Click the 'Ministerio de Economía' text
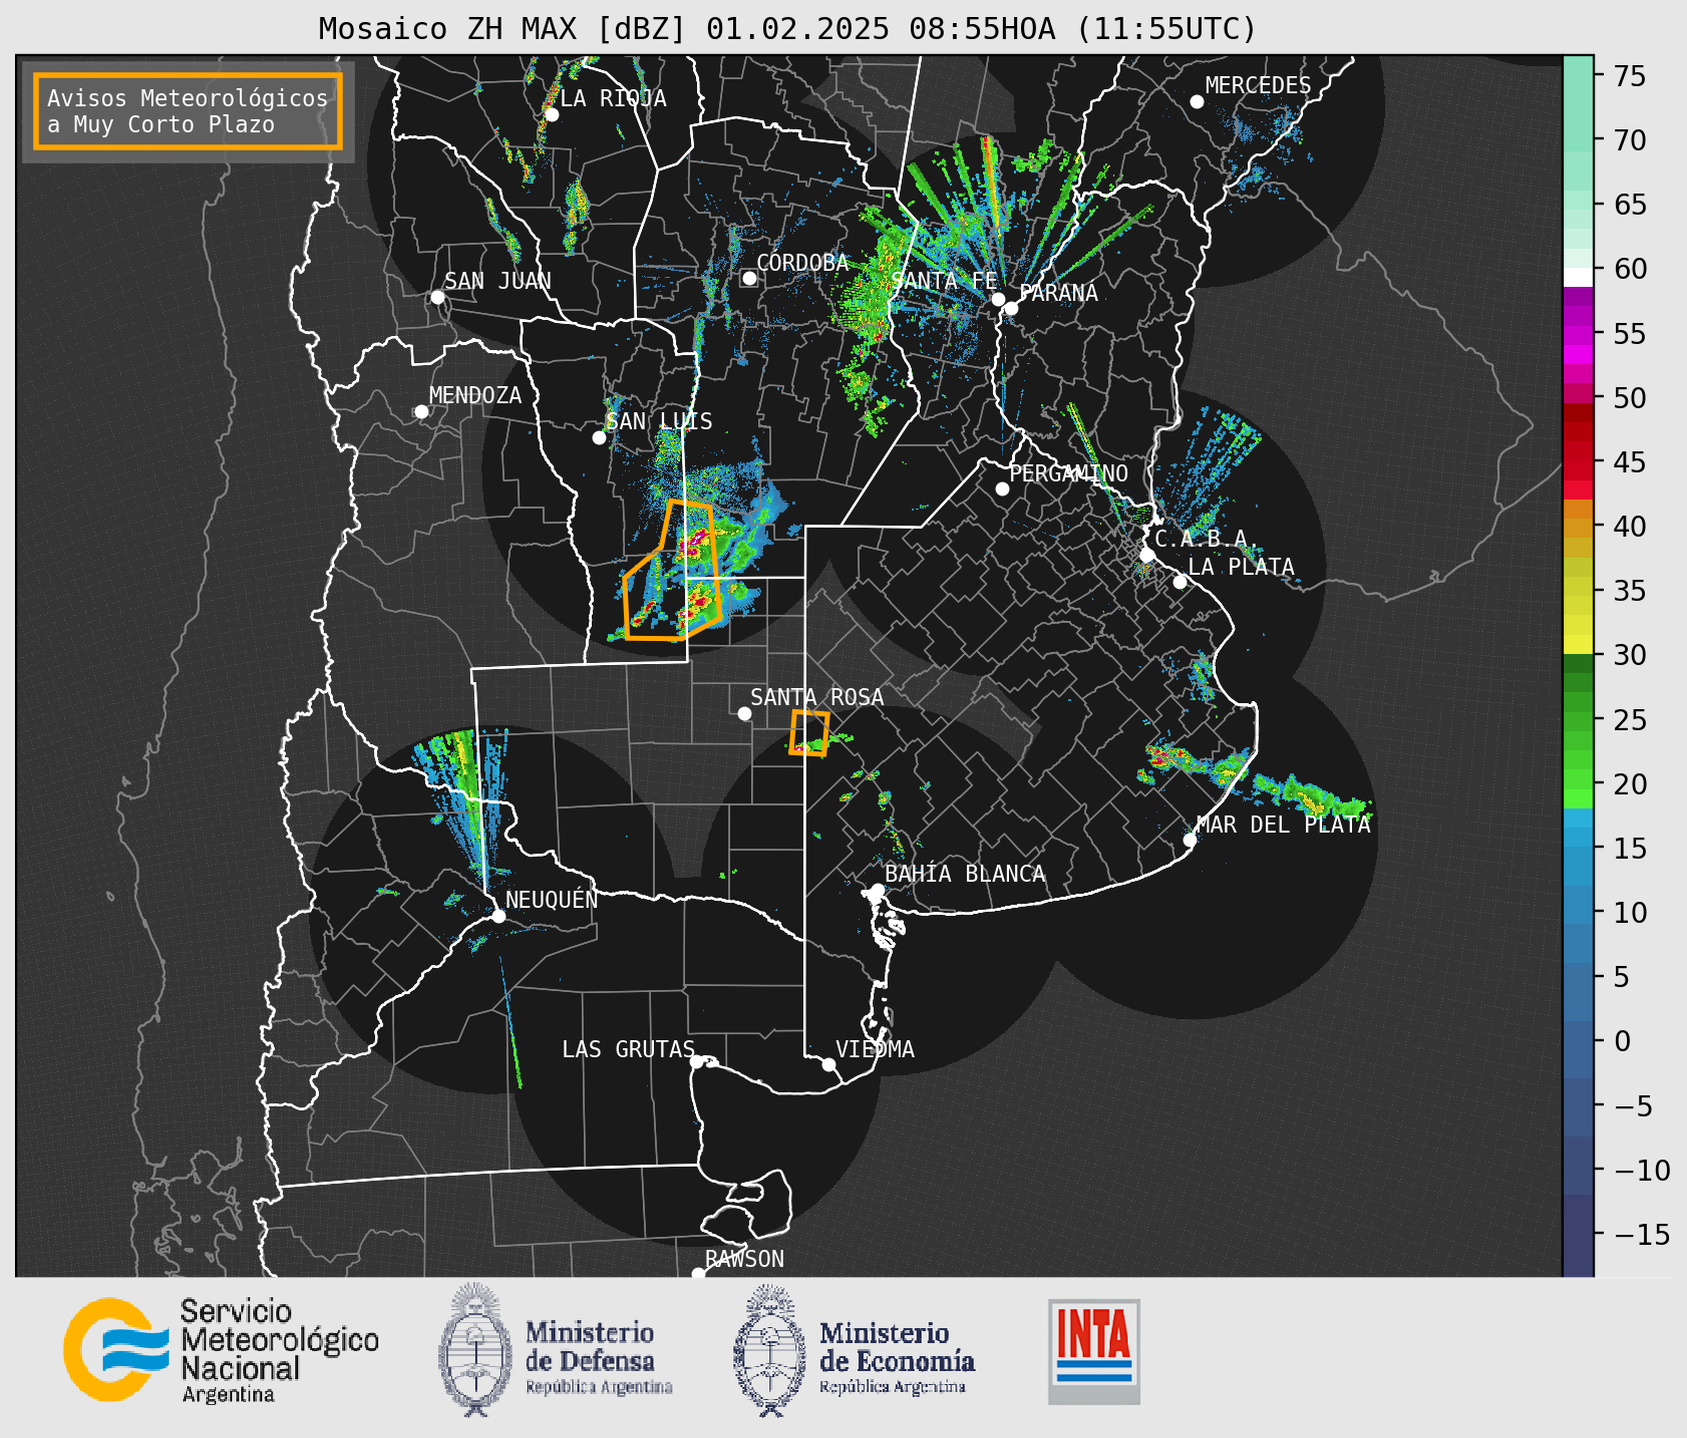The height and width of the screenshot is (1438, 1687). point(897,1347)
